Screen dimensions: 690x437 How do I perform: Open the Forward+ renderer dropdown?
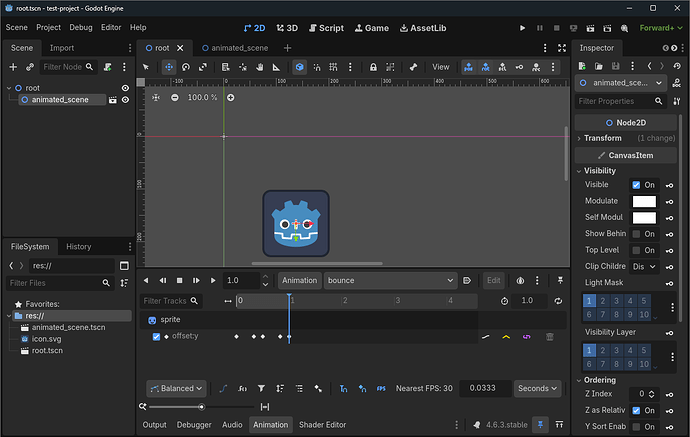click(661, 28)
